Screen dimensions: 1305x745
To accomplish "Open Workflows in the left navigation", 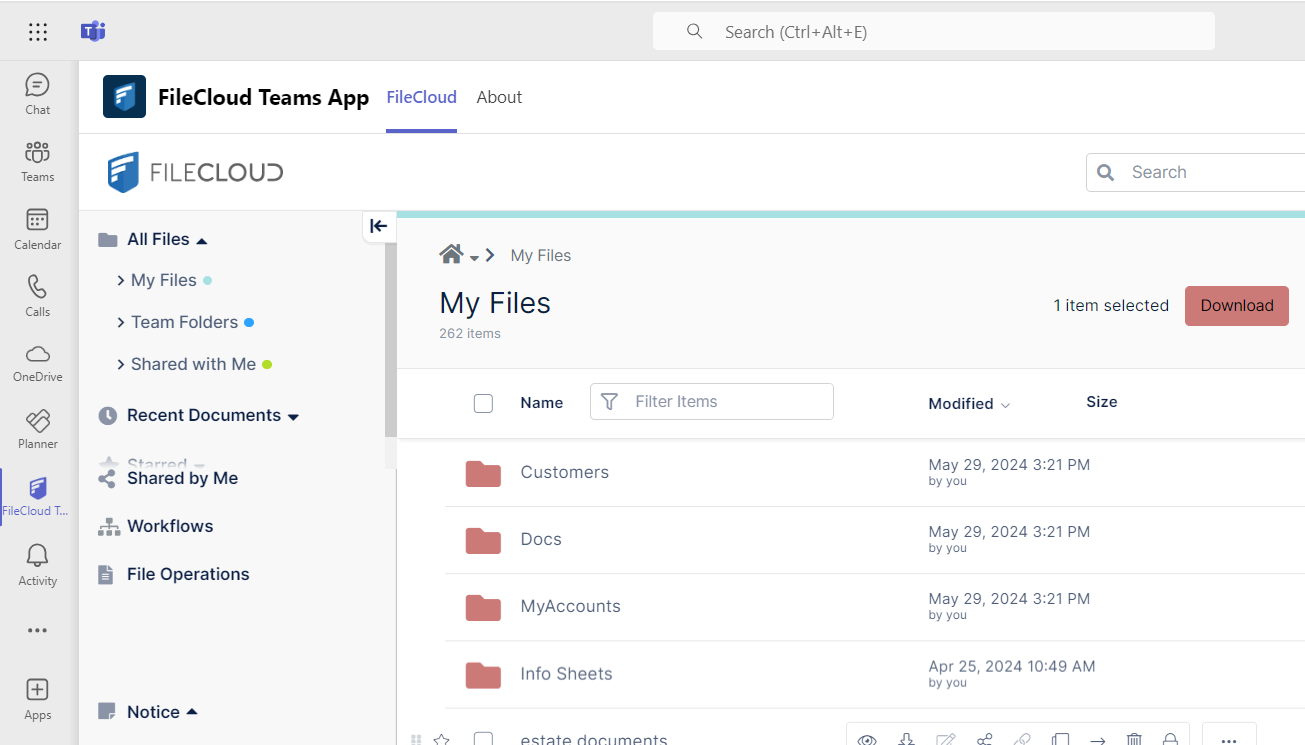I will 169,526.
